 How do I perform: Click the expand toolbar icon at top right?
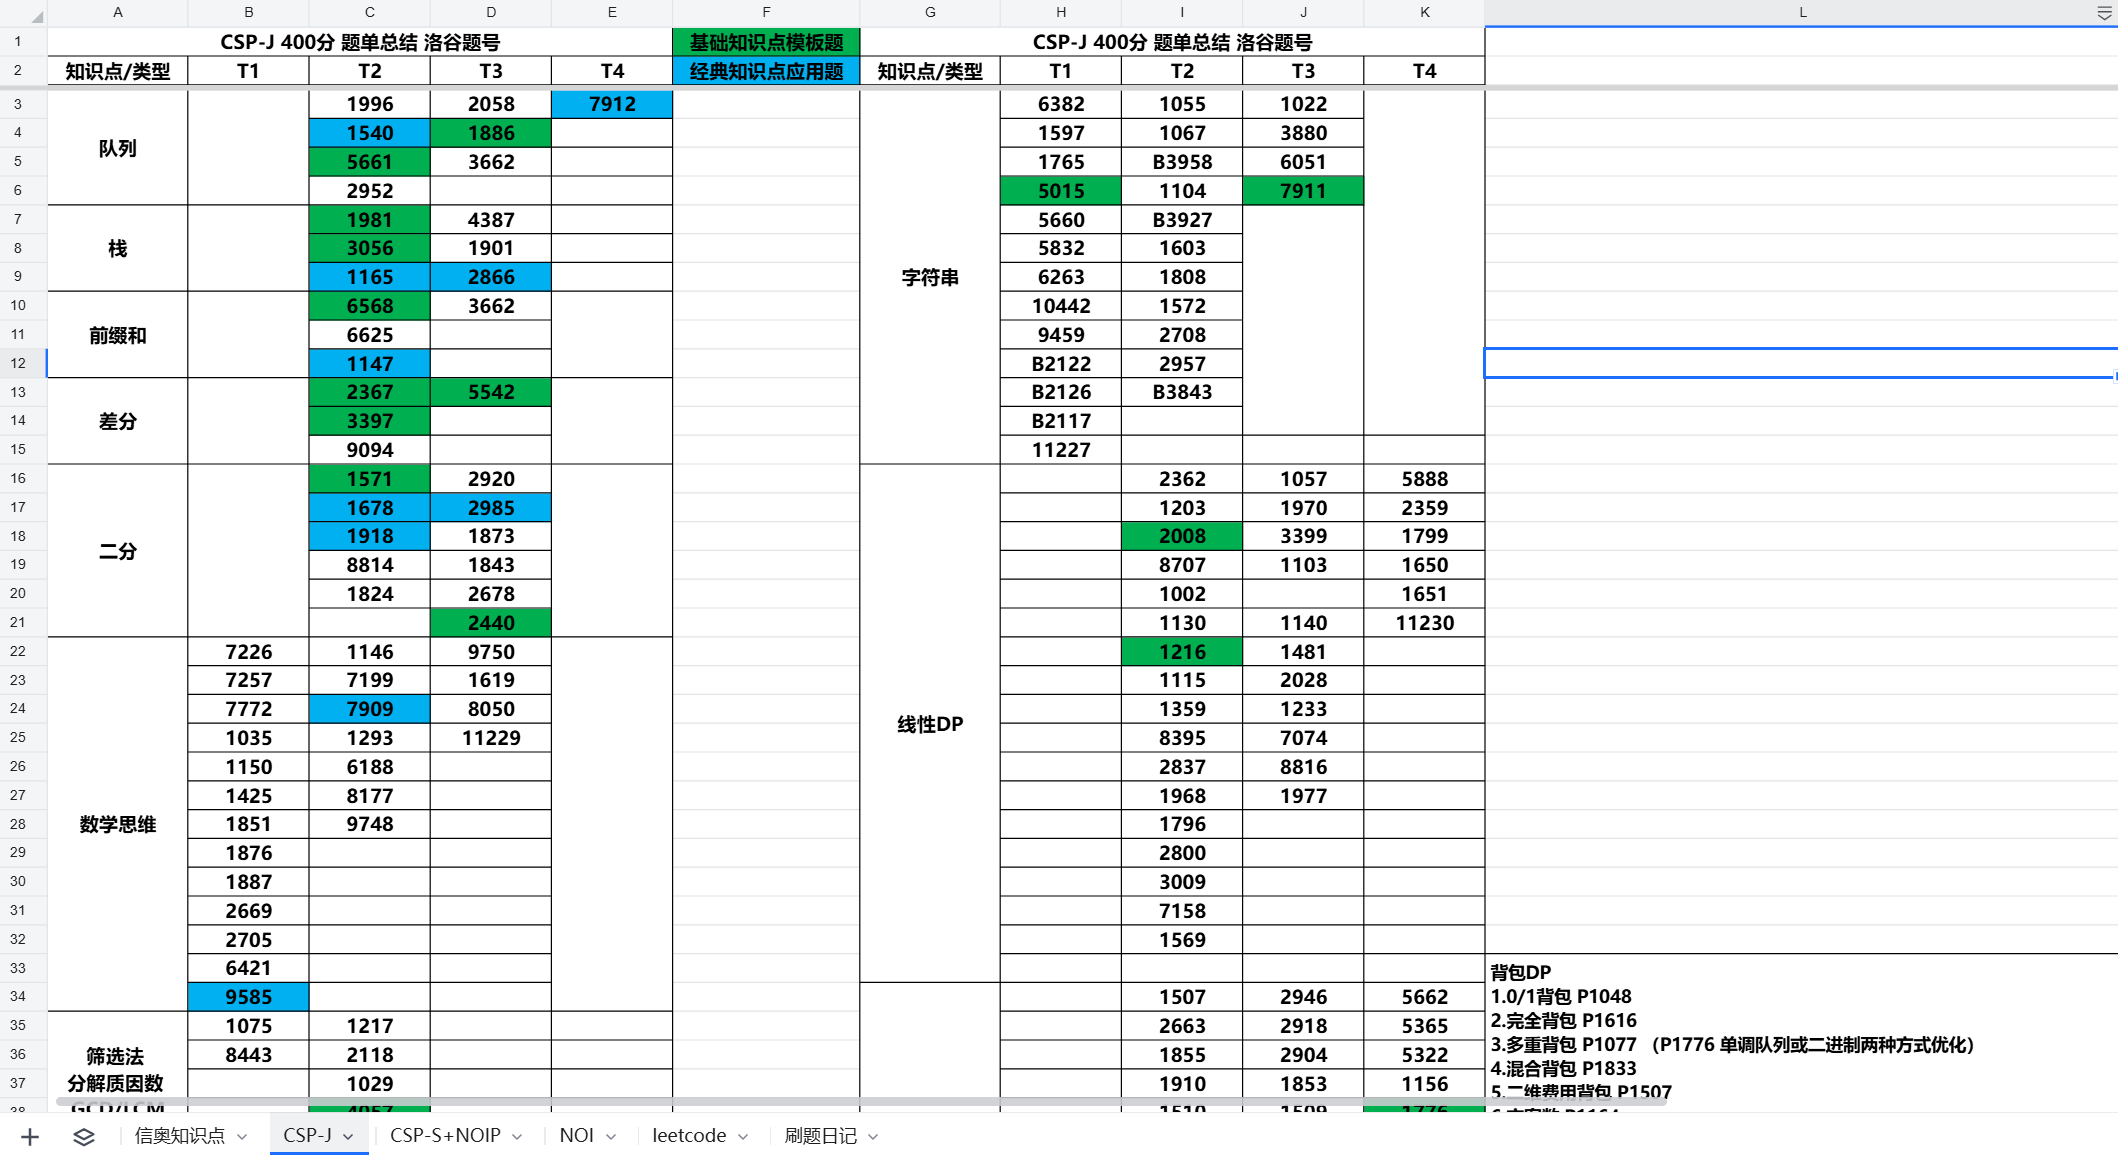point(2104,13)
